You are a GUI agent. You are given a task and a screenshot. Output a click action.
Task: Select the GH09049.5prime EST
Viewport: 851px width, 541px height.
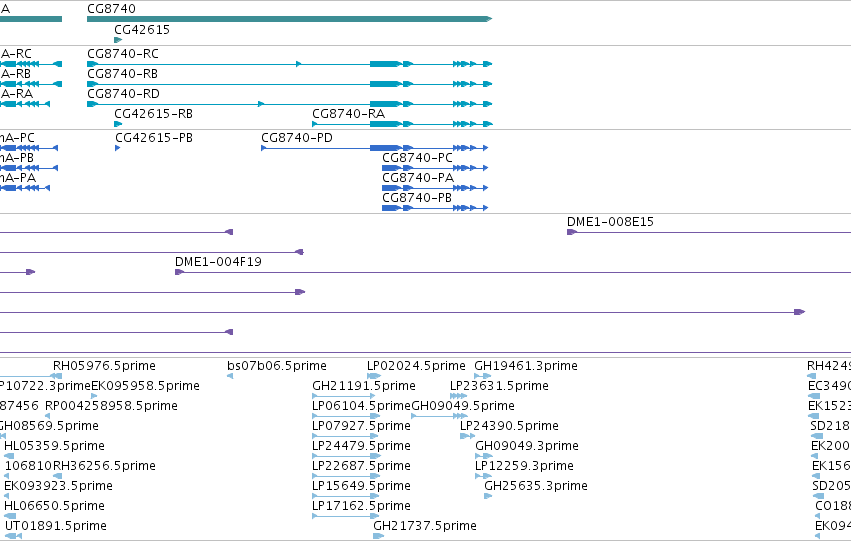pos(440,416)
